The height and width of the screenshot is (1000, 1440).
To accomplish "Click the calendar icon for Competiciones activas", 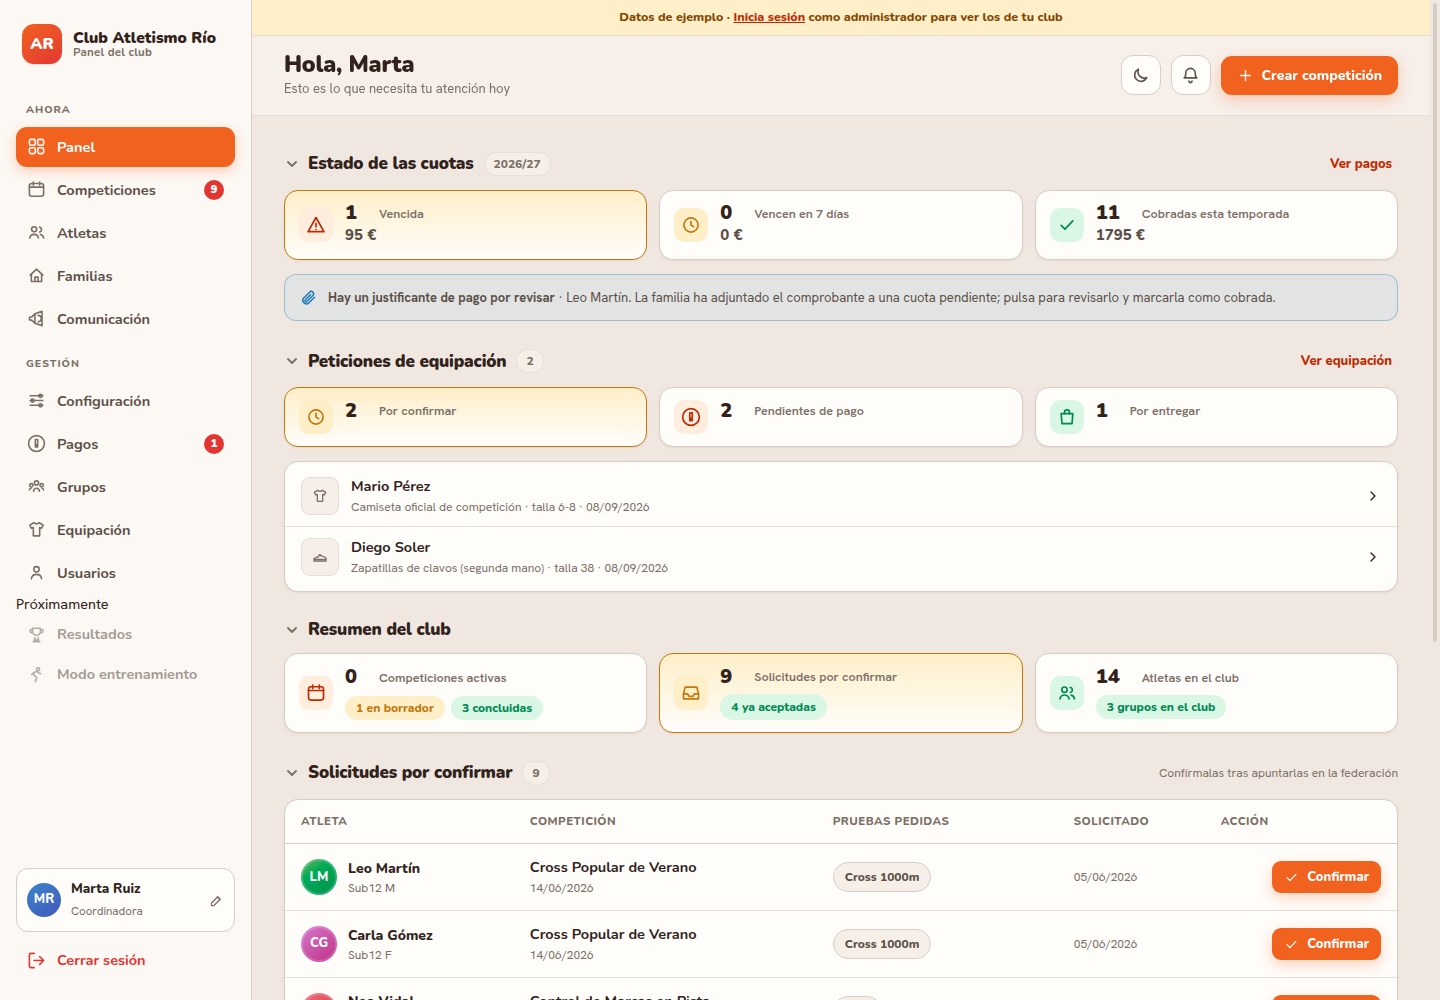I will coord(316,693).
